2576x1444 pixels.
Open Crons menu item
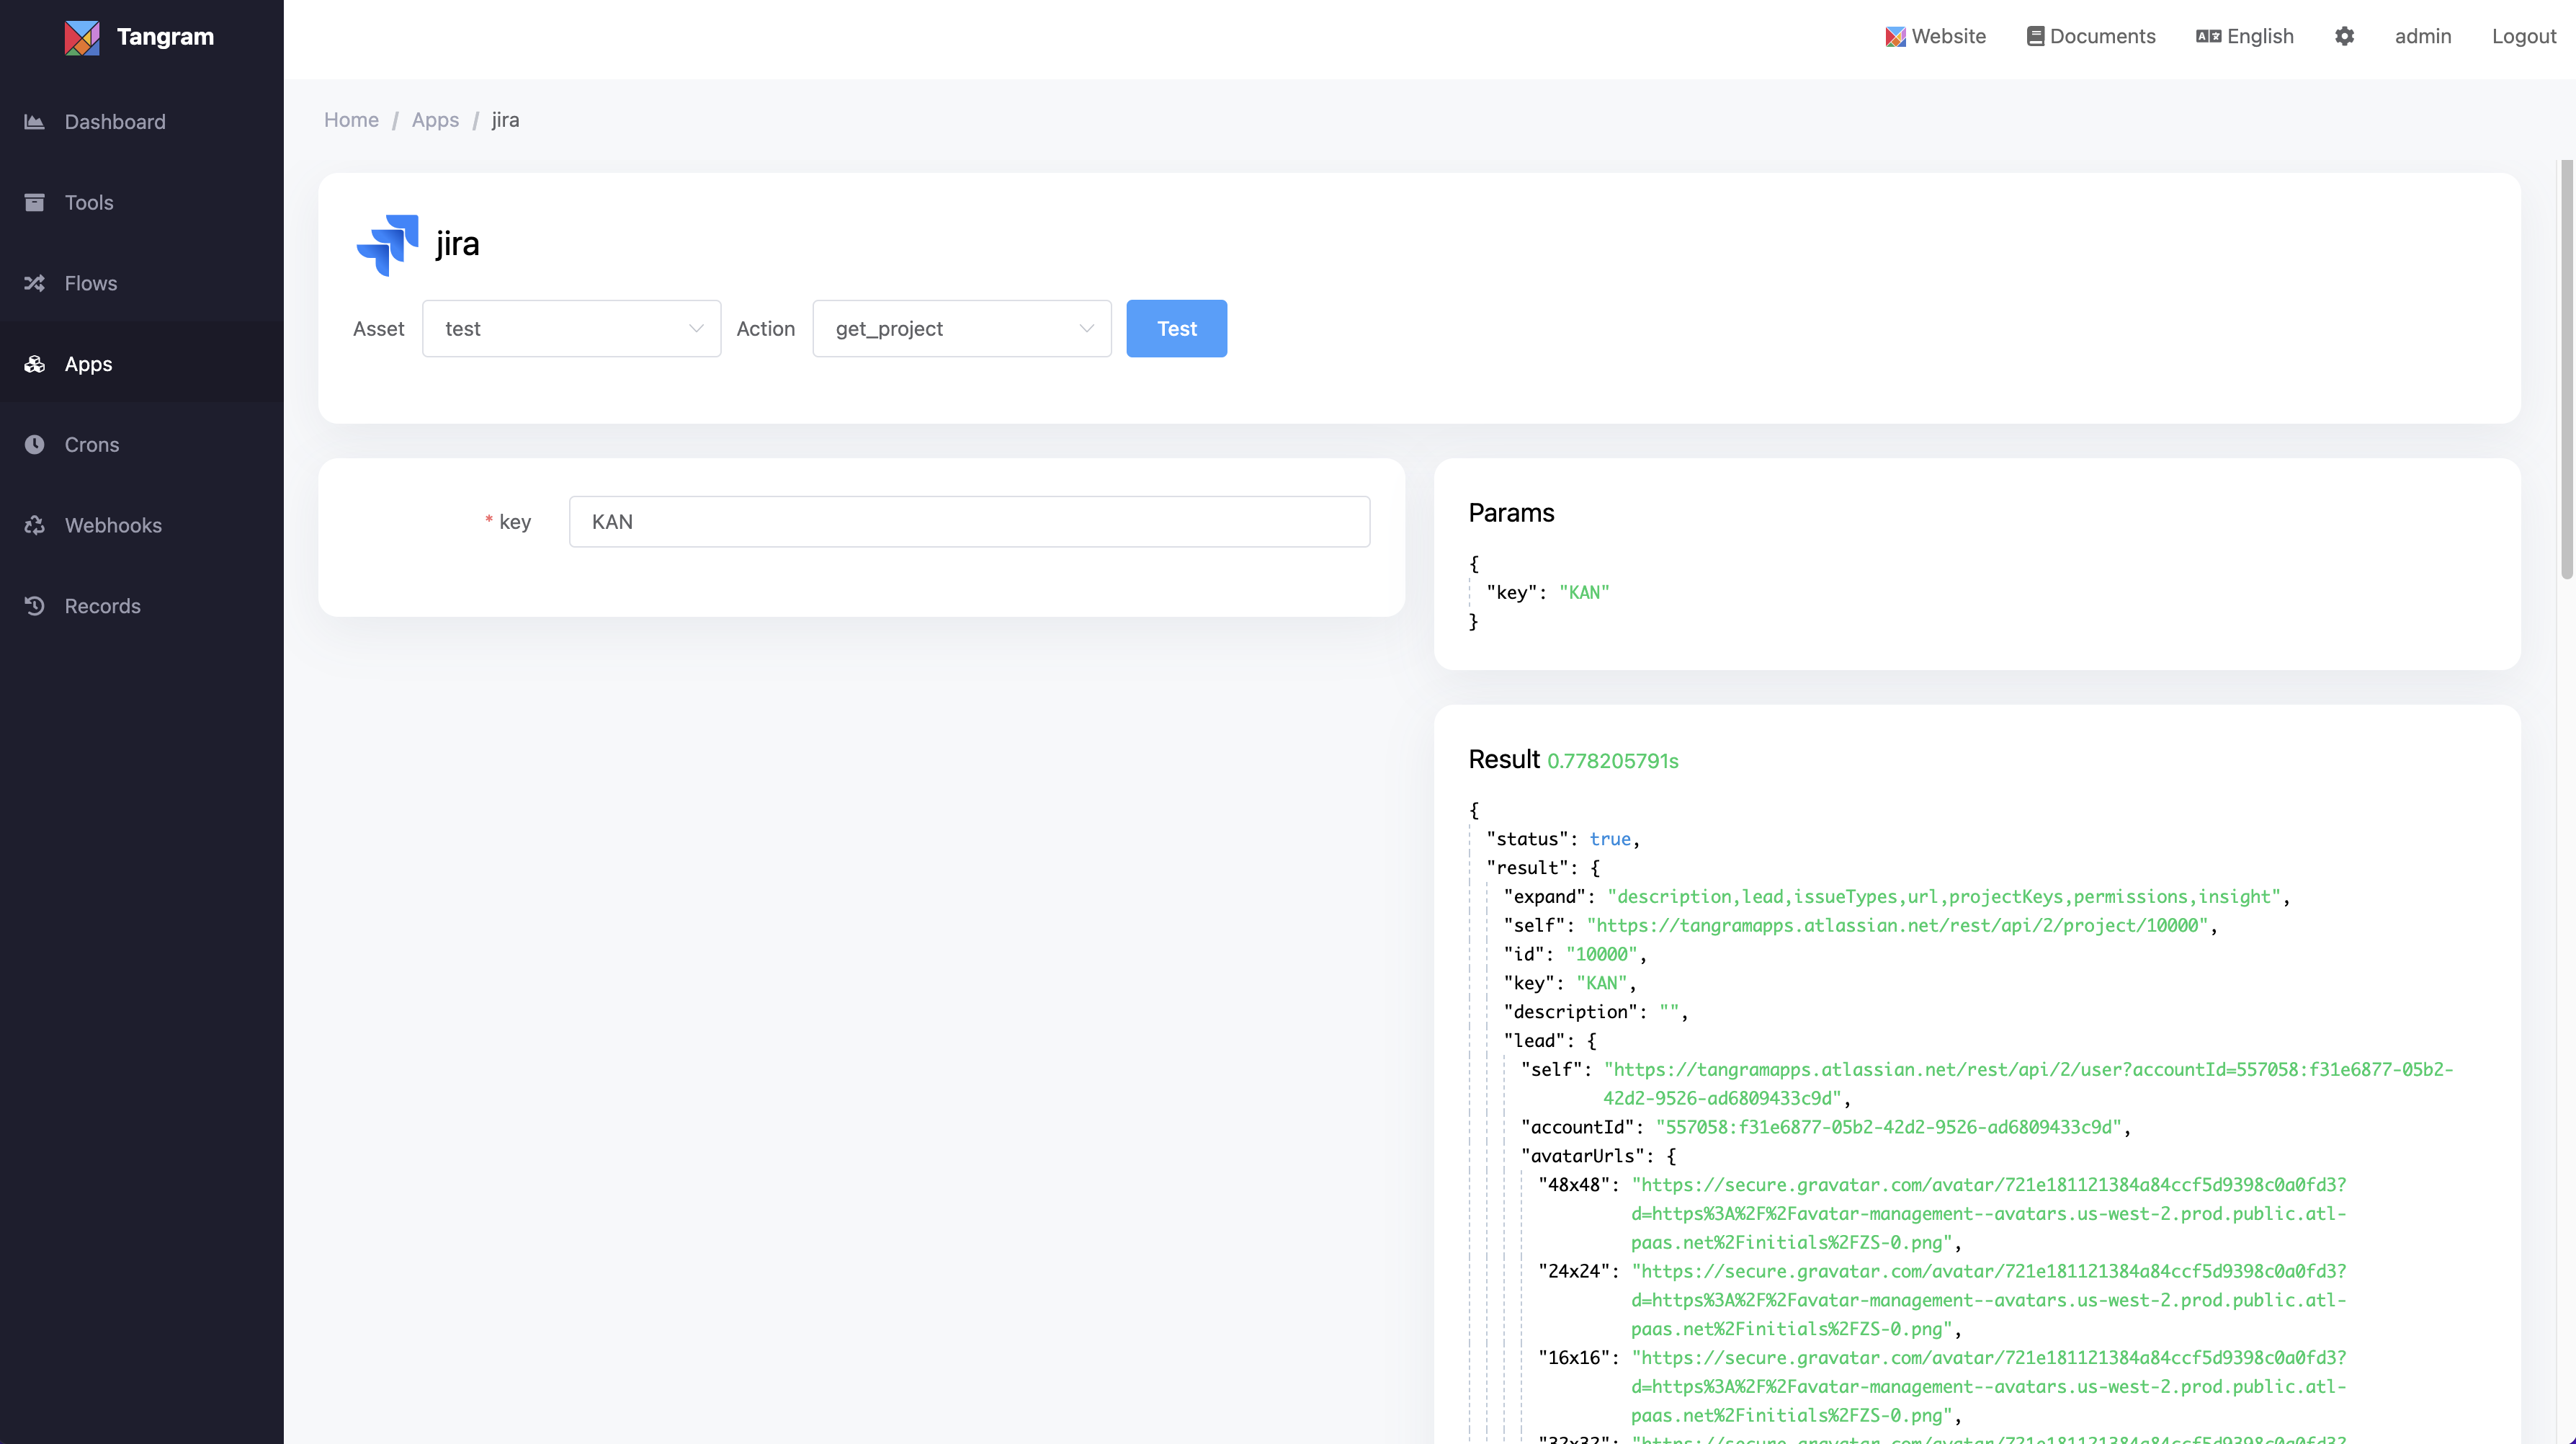(142, 445)
